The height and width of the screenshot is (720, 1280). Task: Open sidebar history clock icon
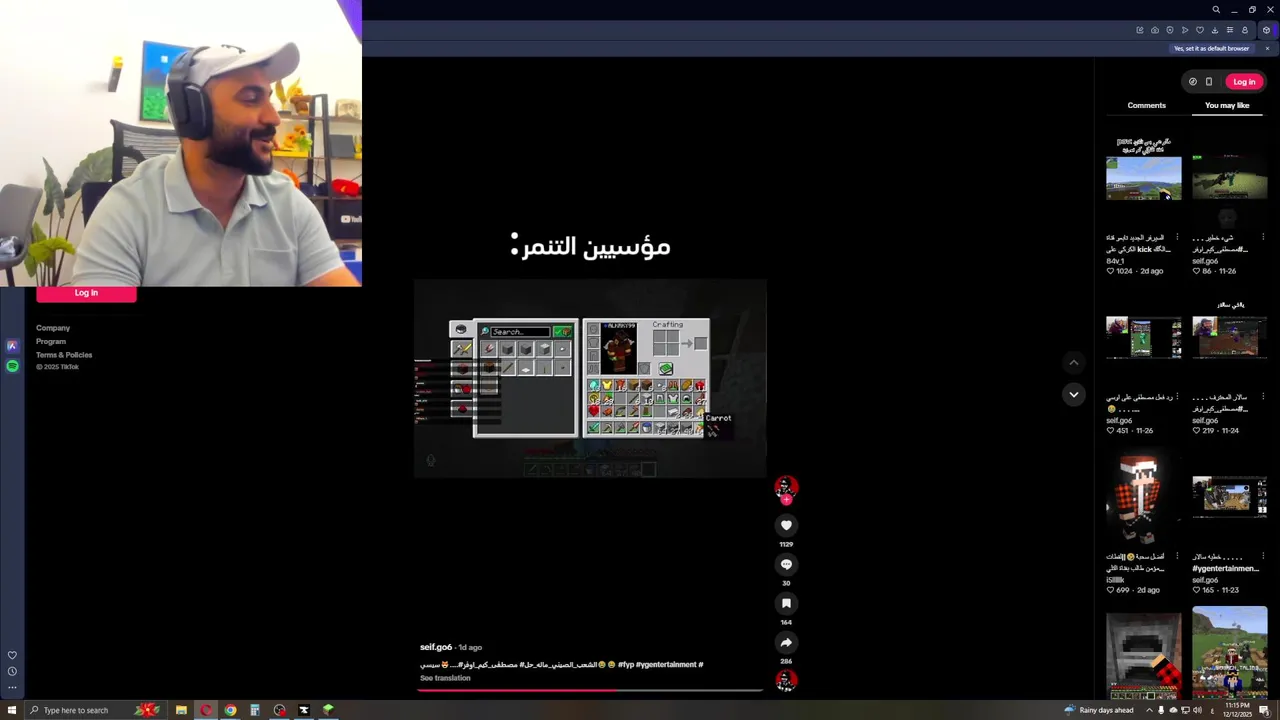point(12,671)
